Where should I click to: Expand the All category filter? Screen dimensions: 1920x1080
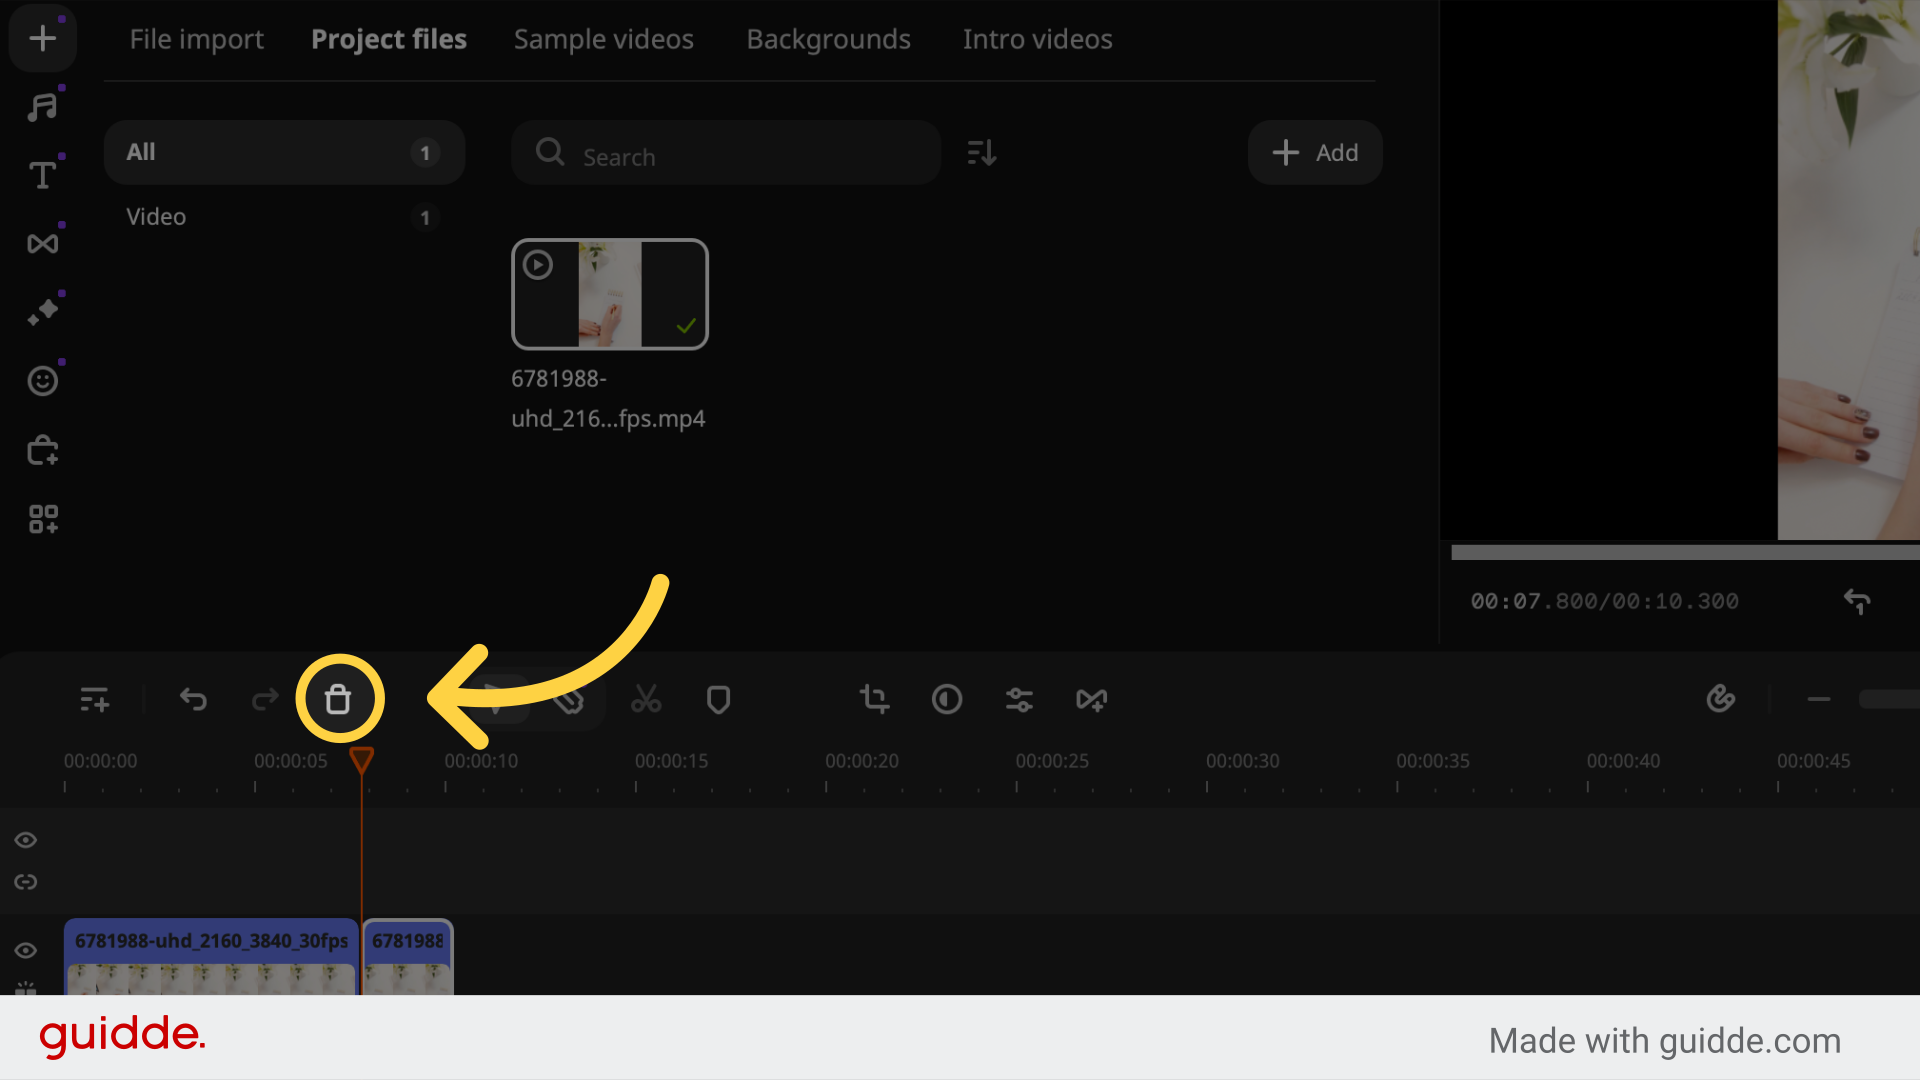pyautogui.click(x=284, y=152)
